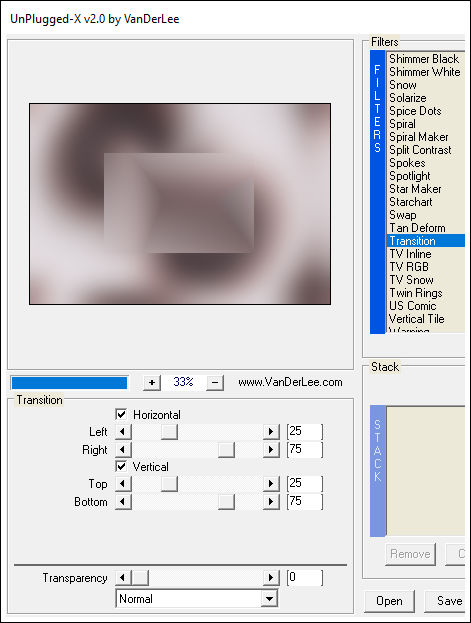The height and width of the screenshot is (623, 471).
Task: Pick the Solarize filter
Action: point(407,98)
